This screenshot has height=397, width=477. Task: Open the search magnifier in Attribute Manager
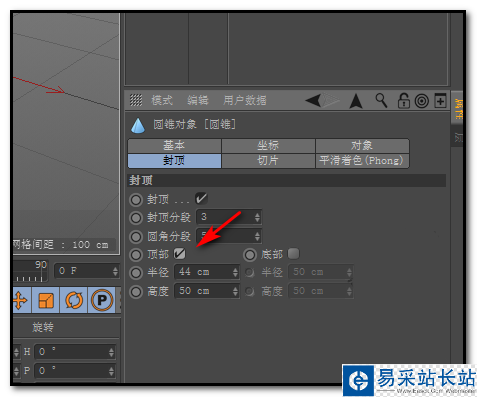[x=382, y=100]
